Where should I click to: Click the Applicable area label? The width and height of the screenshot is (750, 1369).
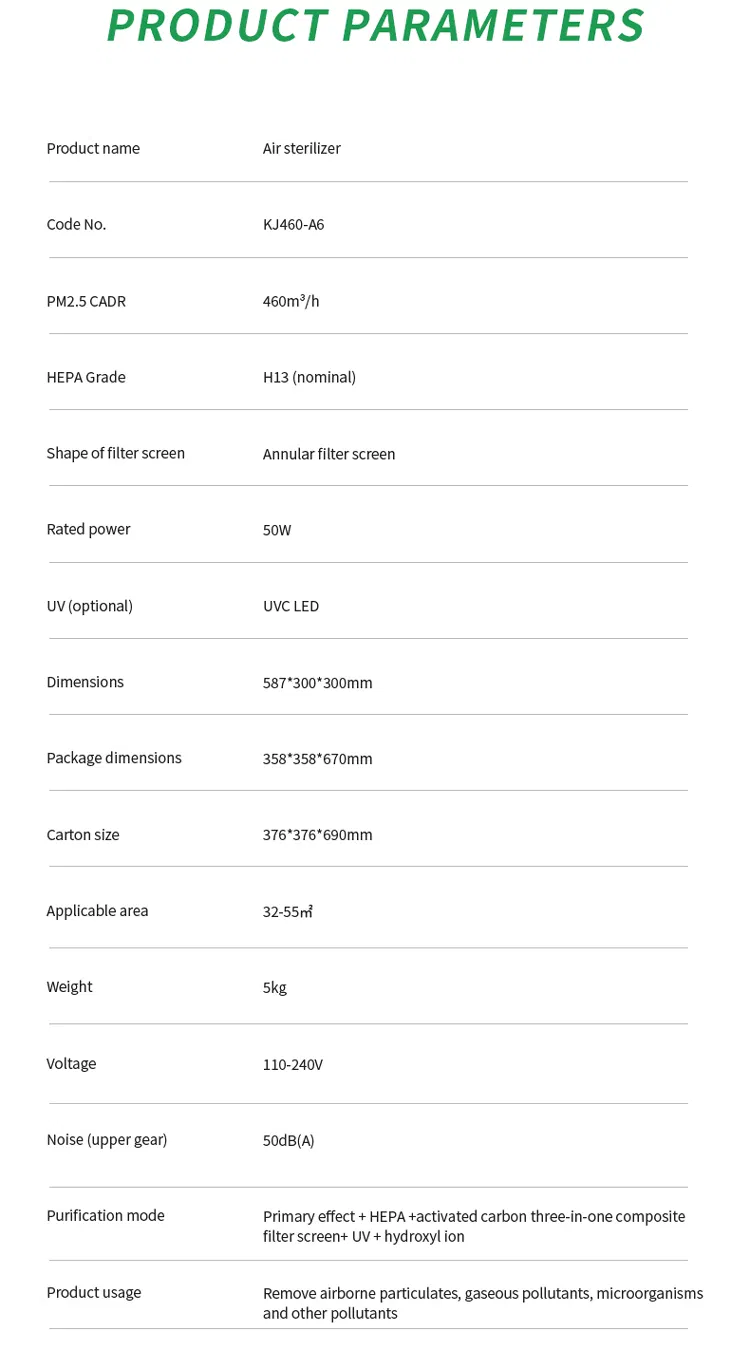pyautogui.click(x=97, y=911)
